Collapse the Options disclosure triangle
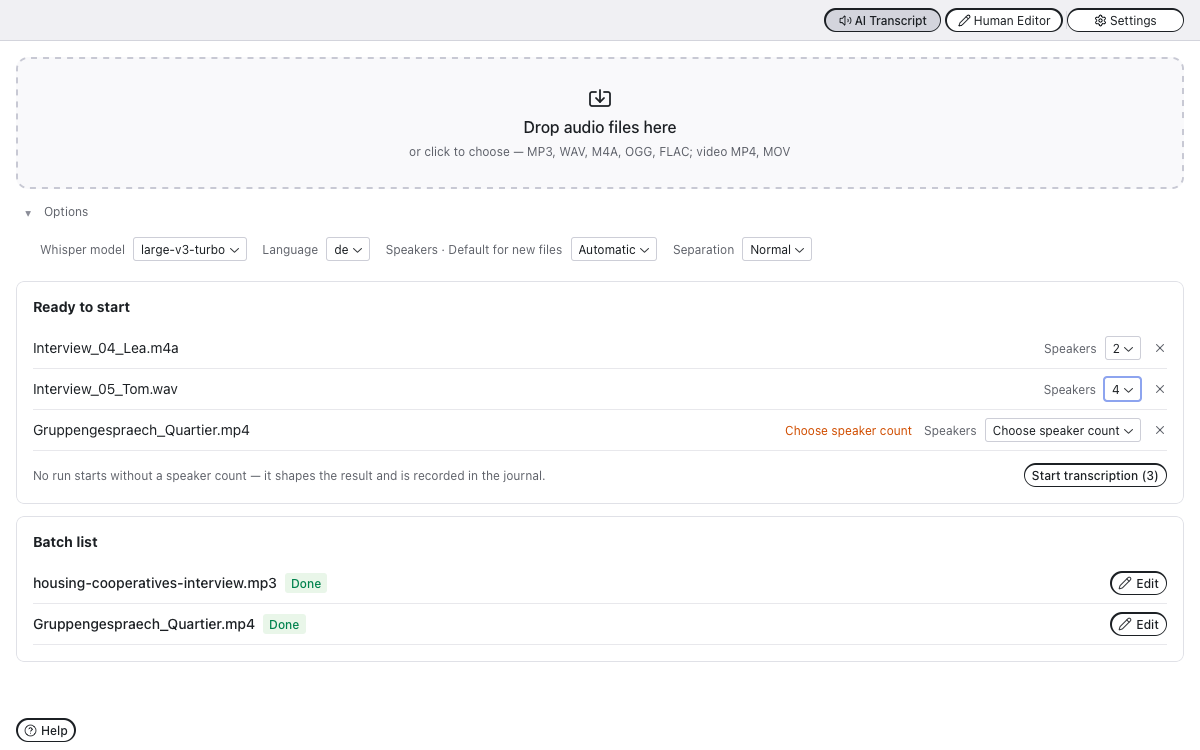 click(x=28, y=213)
